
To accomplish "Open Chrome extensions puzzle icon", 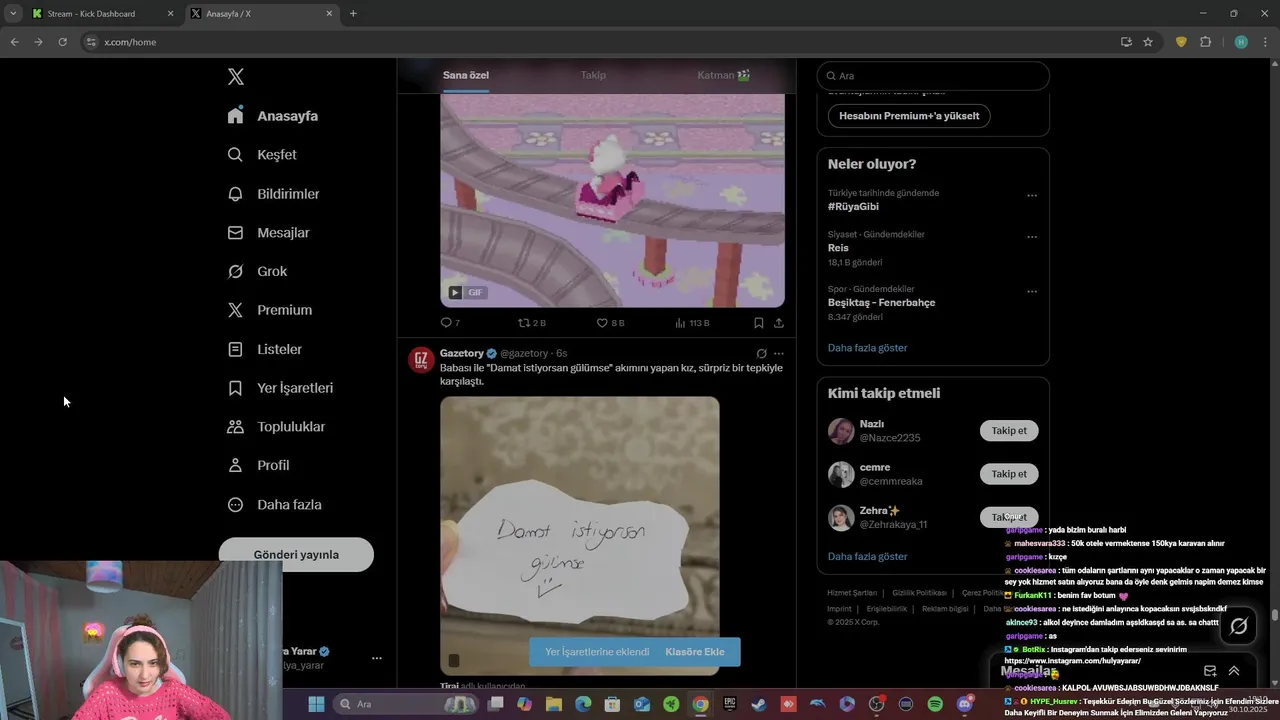I will coord(1205,42).
